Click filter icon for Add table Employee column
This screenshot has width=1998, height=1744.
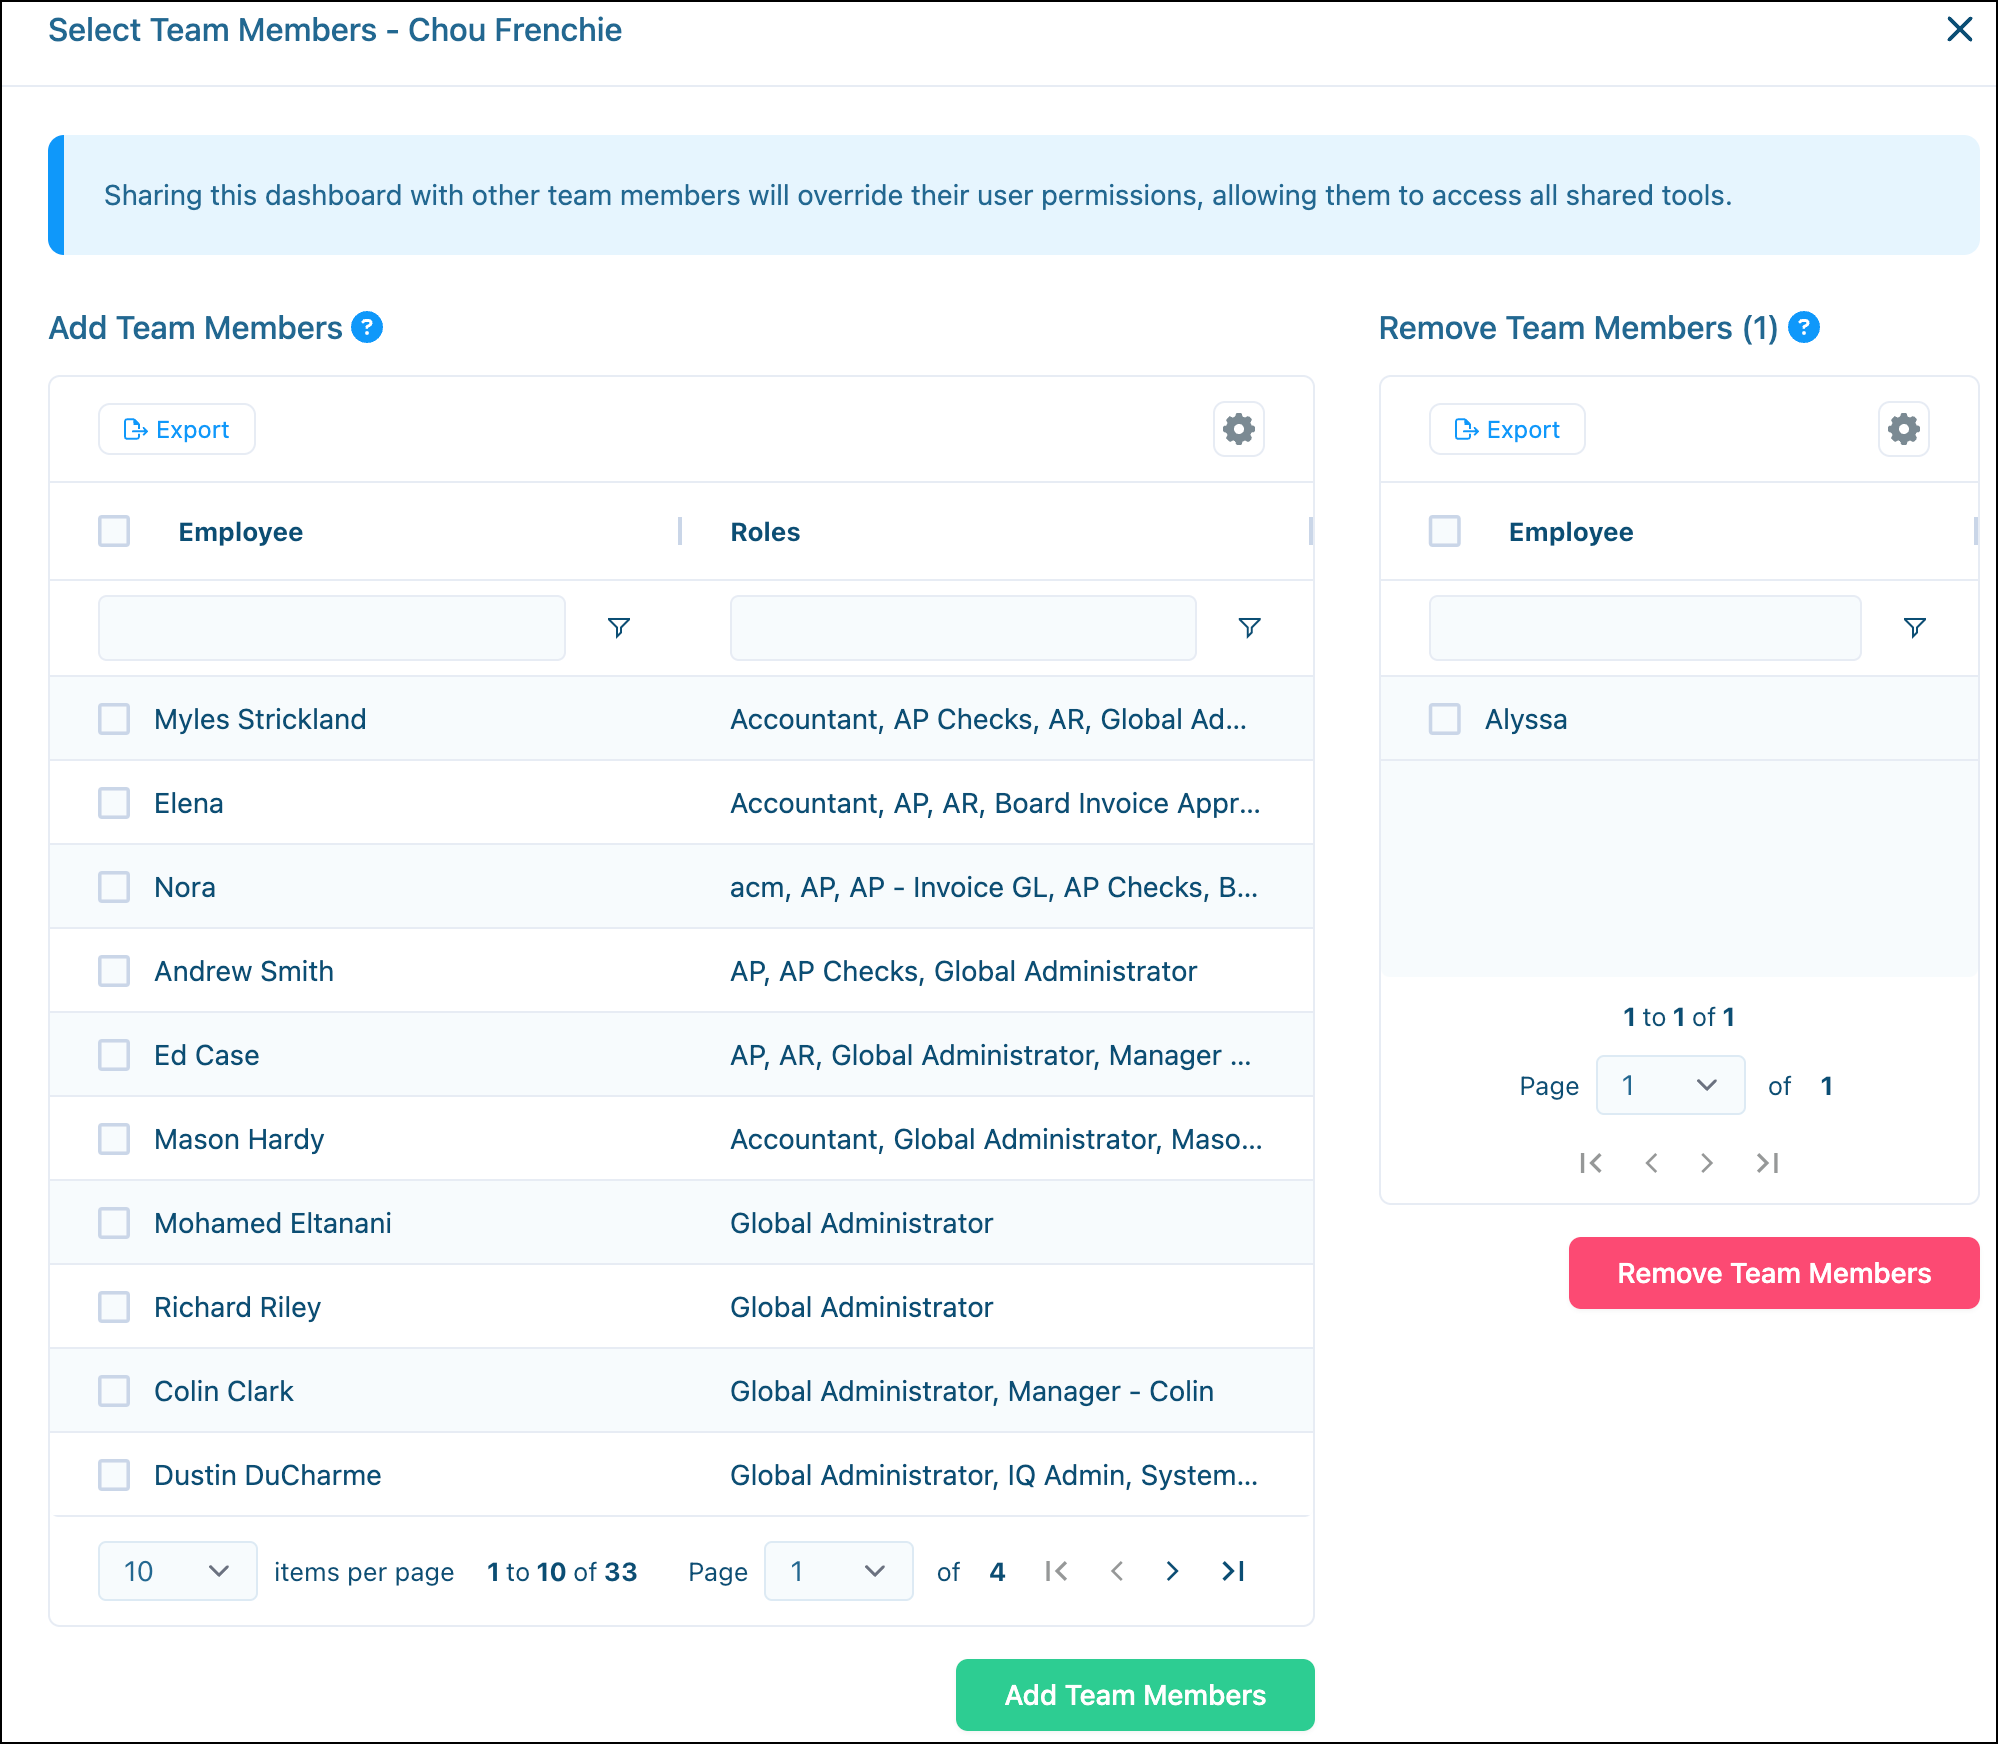coord(619,627)
